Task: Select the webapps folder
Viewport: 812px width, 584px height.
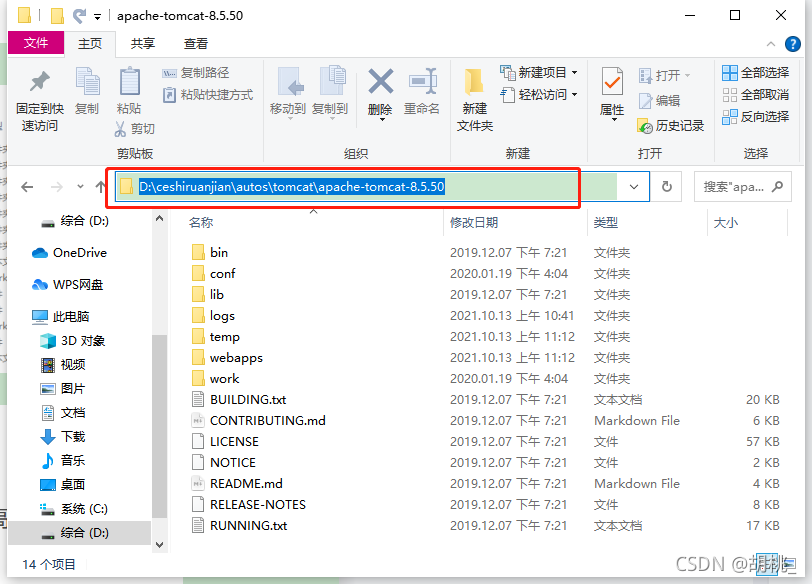Action: coord(227,358)
